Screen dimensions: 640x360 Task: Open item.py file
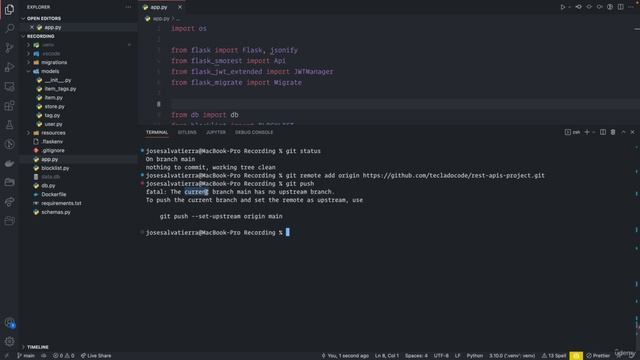pyautogui.click(x=53, y=98)
